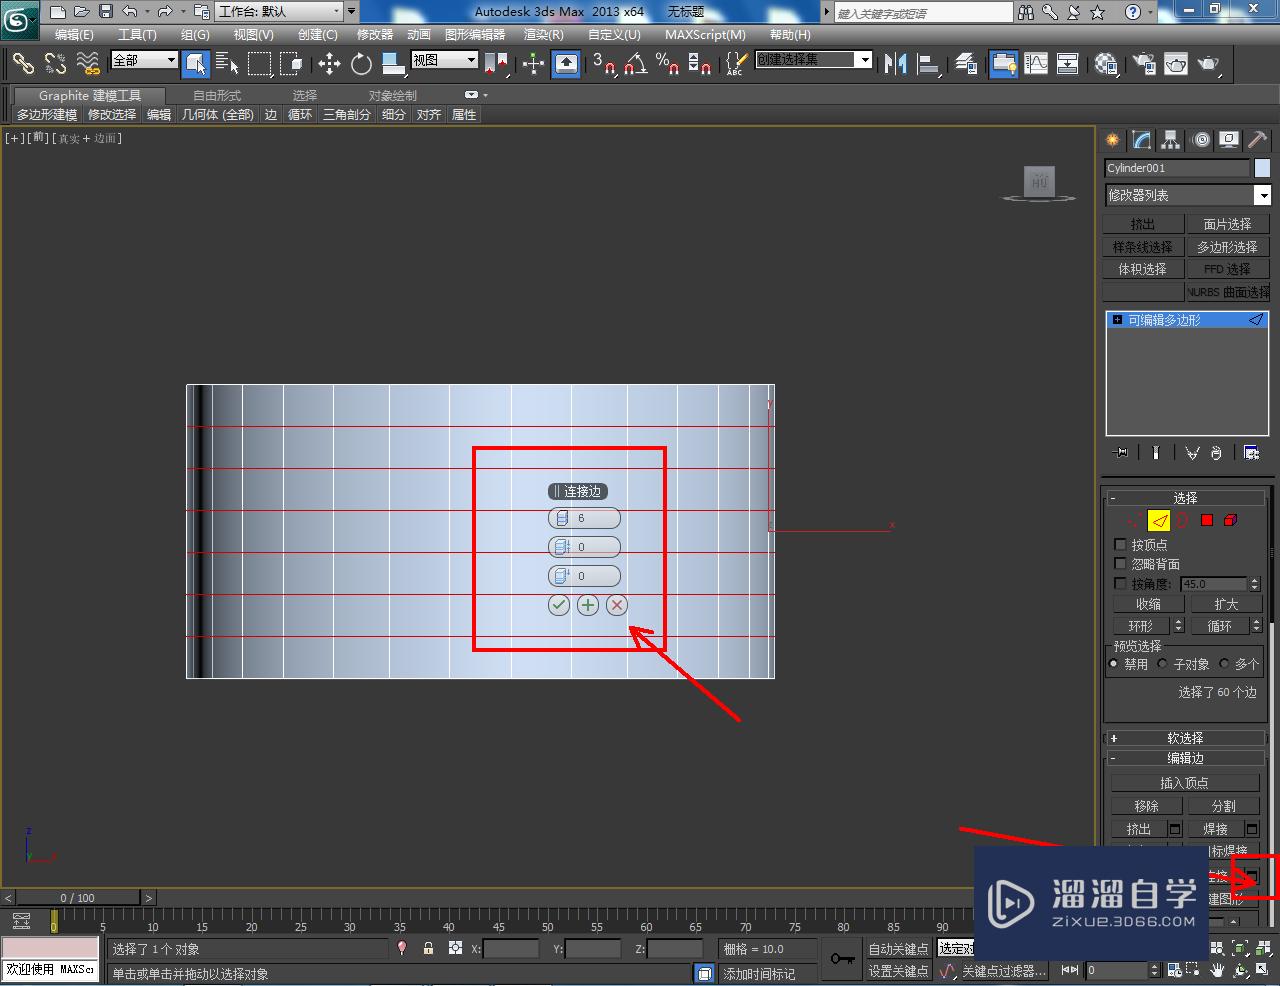Toggle the selection lock icon

[x=428, y=948]
